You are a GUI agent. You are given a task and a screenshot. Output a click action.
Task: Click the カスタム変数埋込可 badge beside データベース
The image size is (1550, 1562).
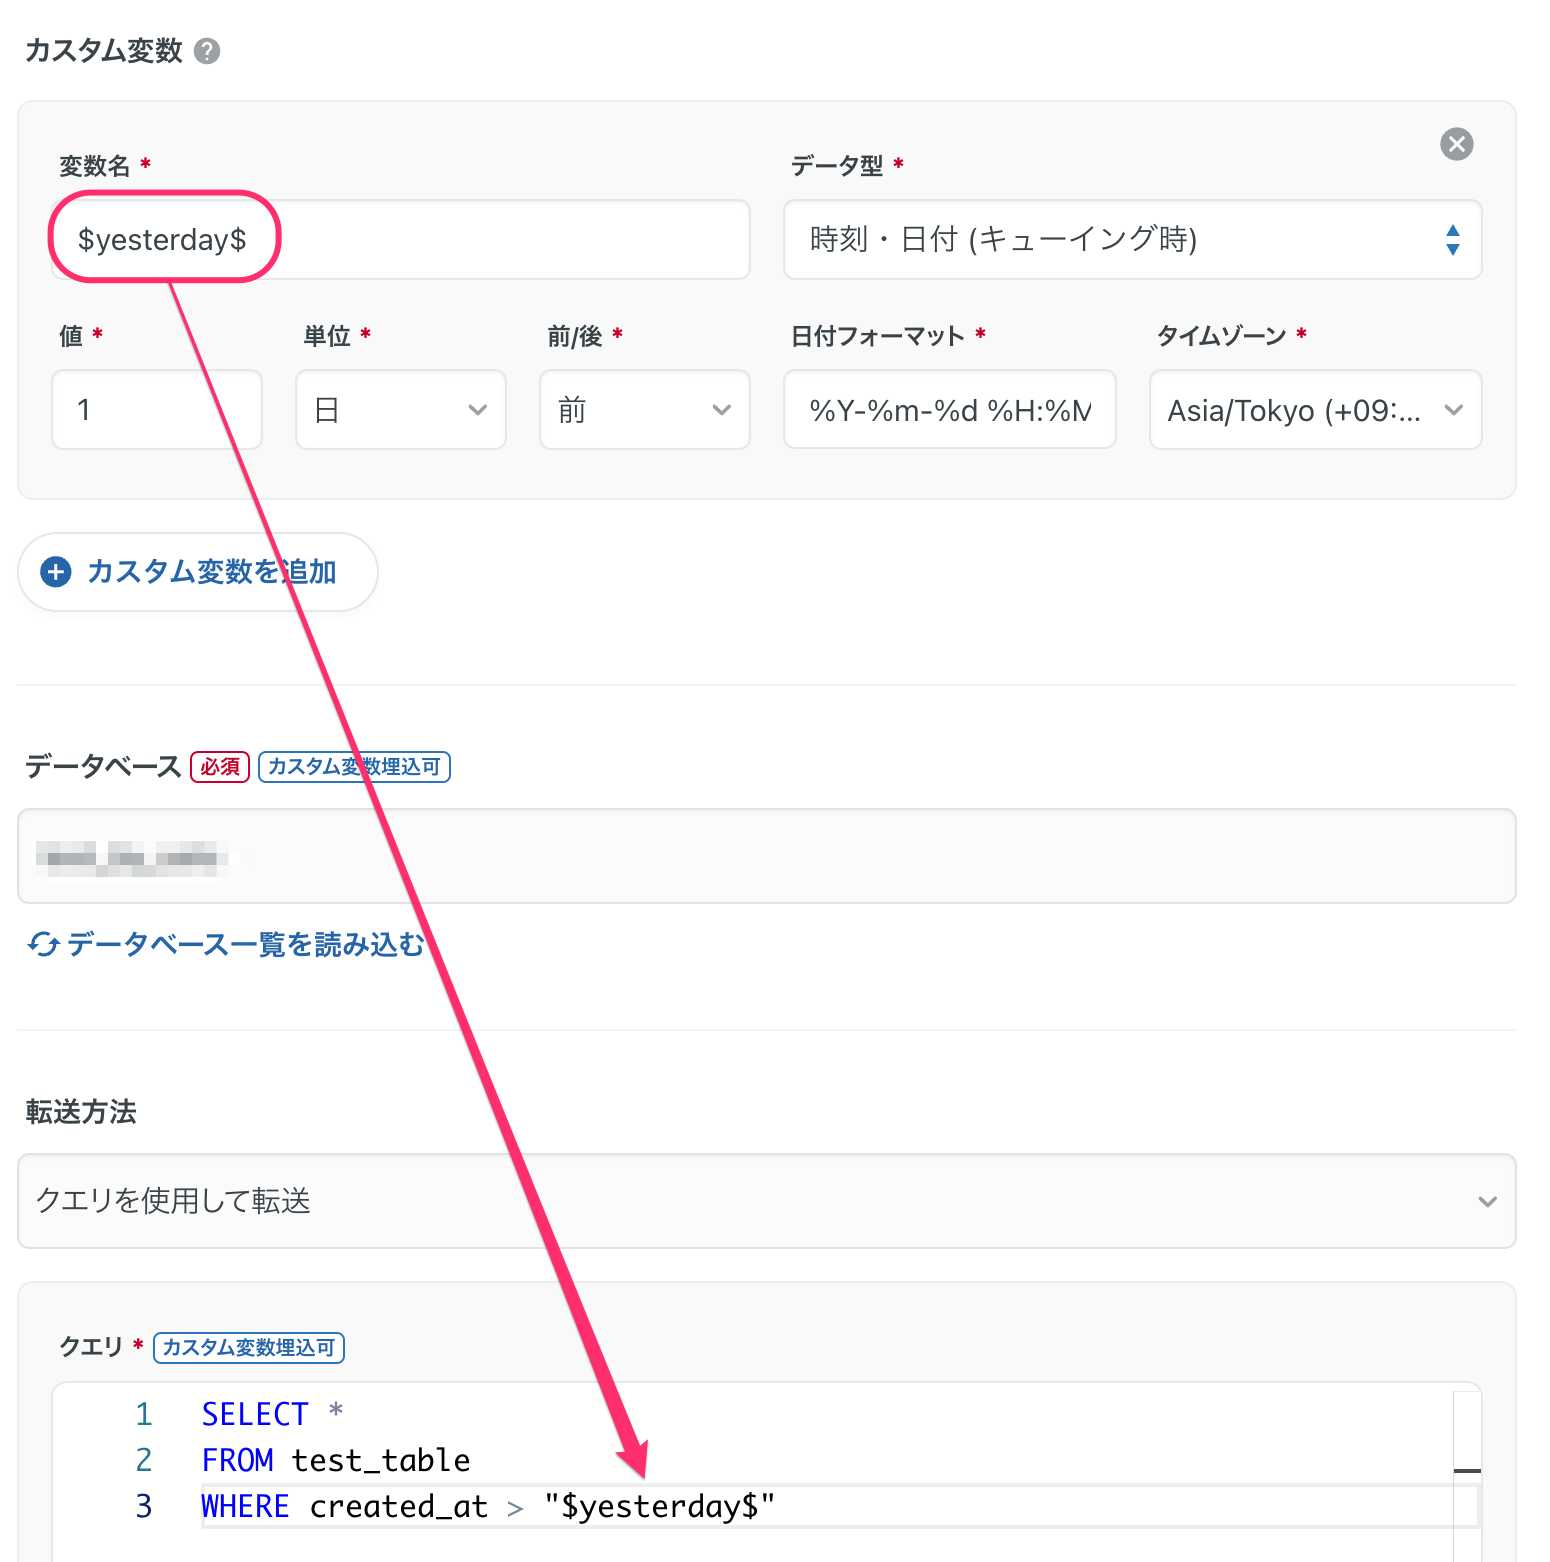pos(354,767)
